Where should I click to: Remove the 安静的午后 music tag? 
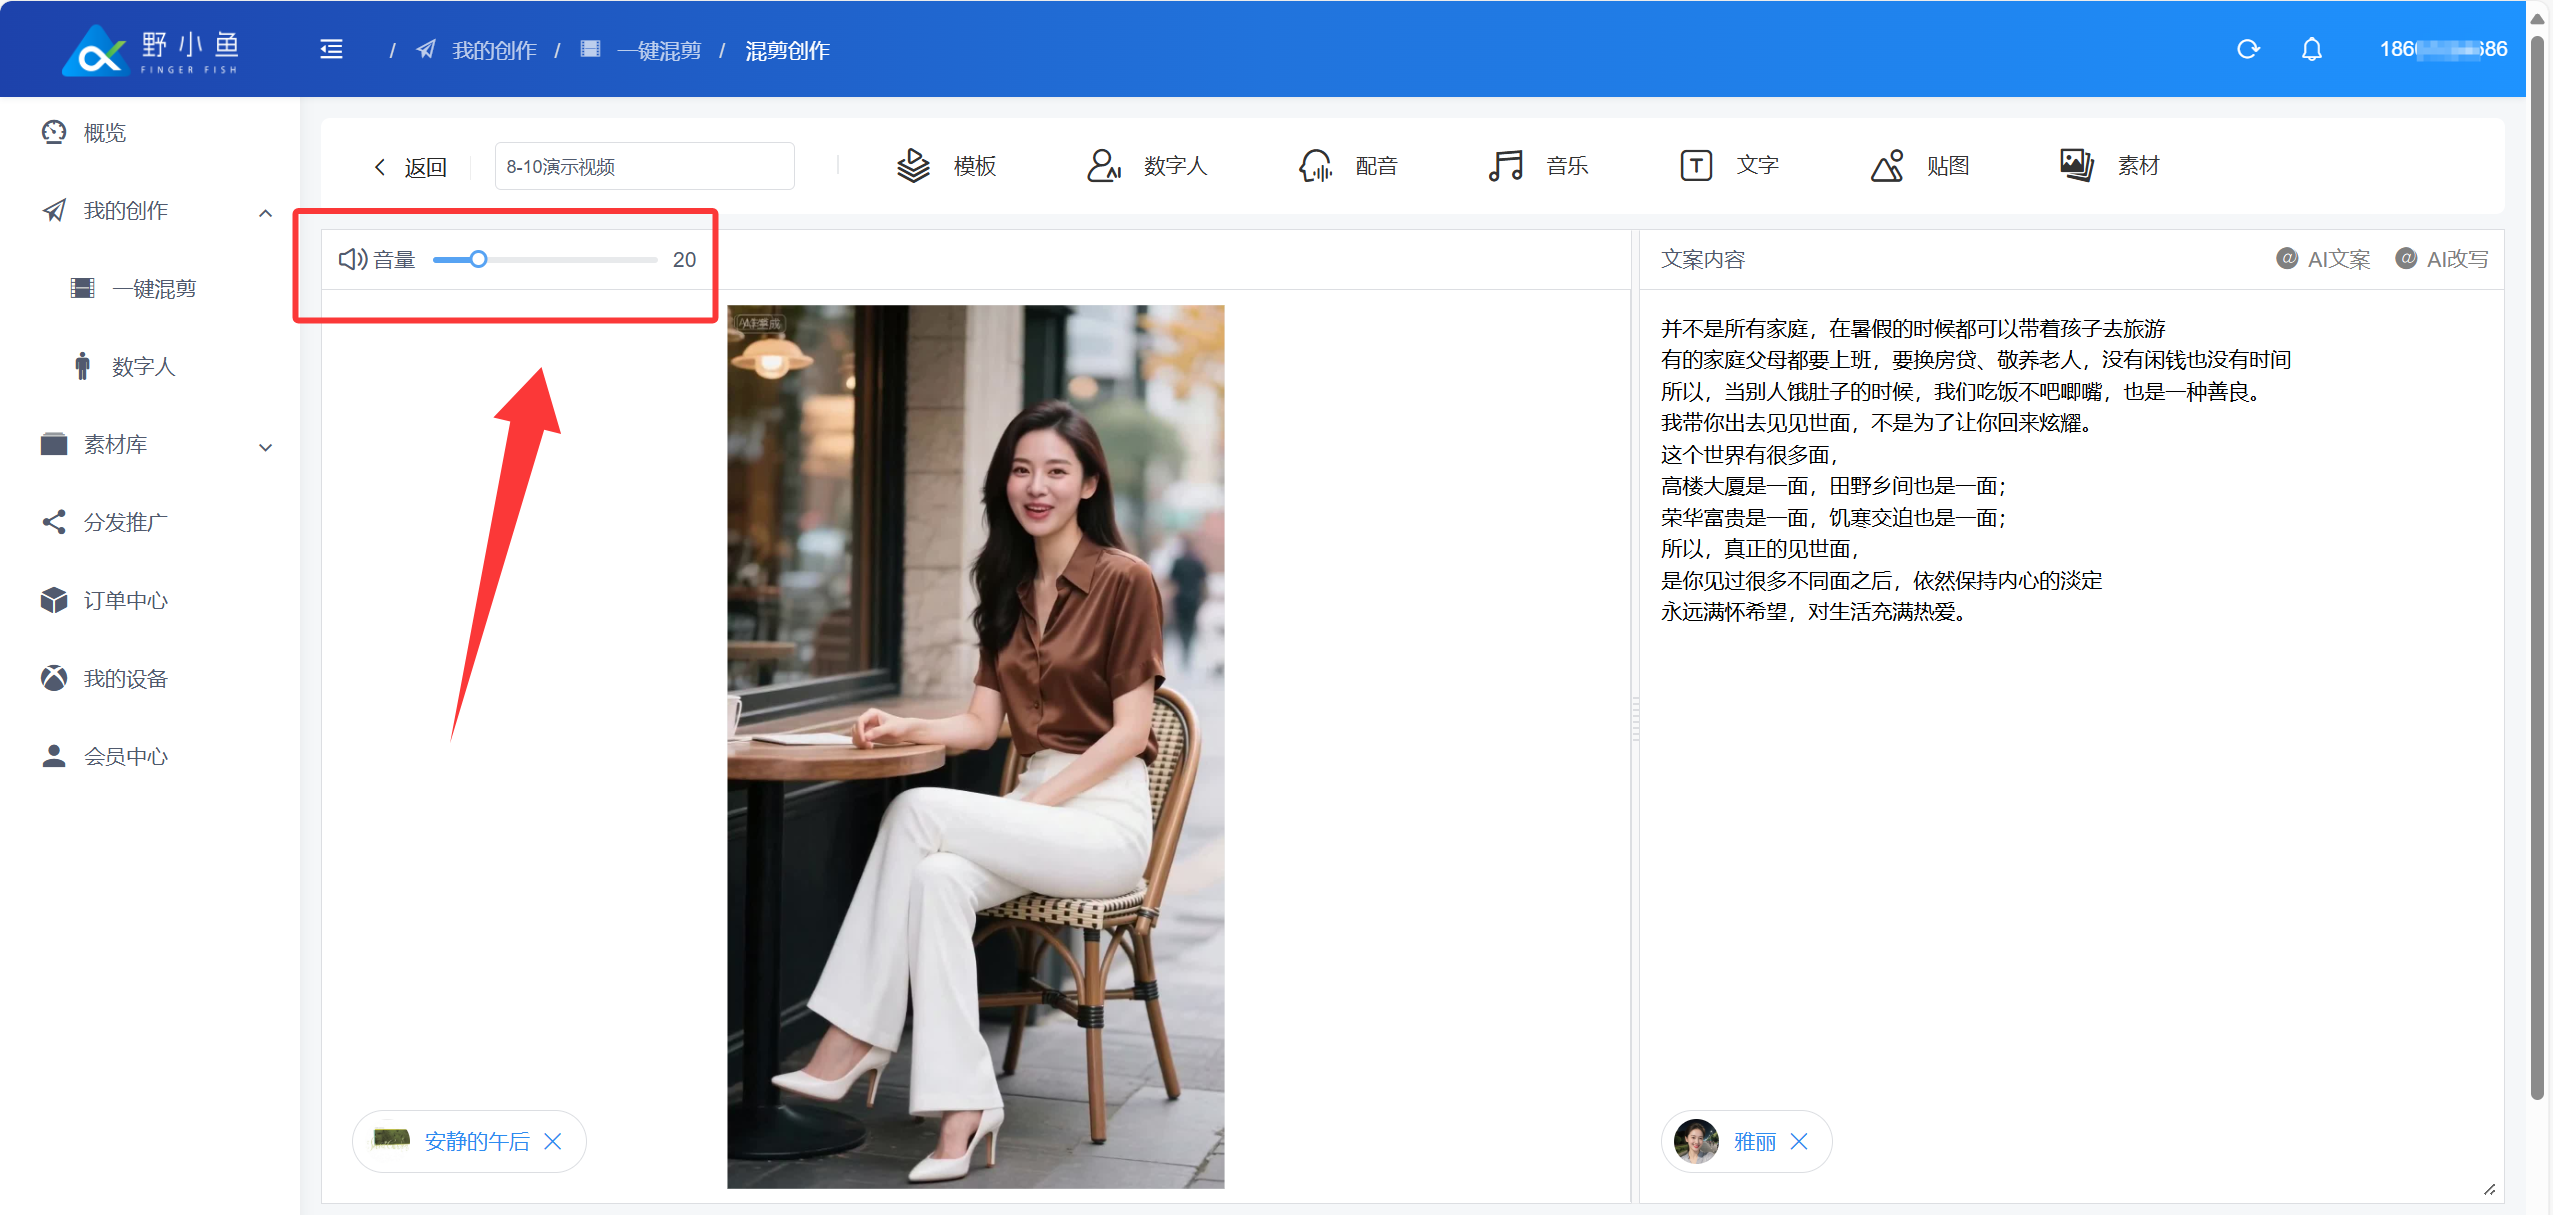pos(553,1141)
